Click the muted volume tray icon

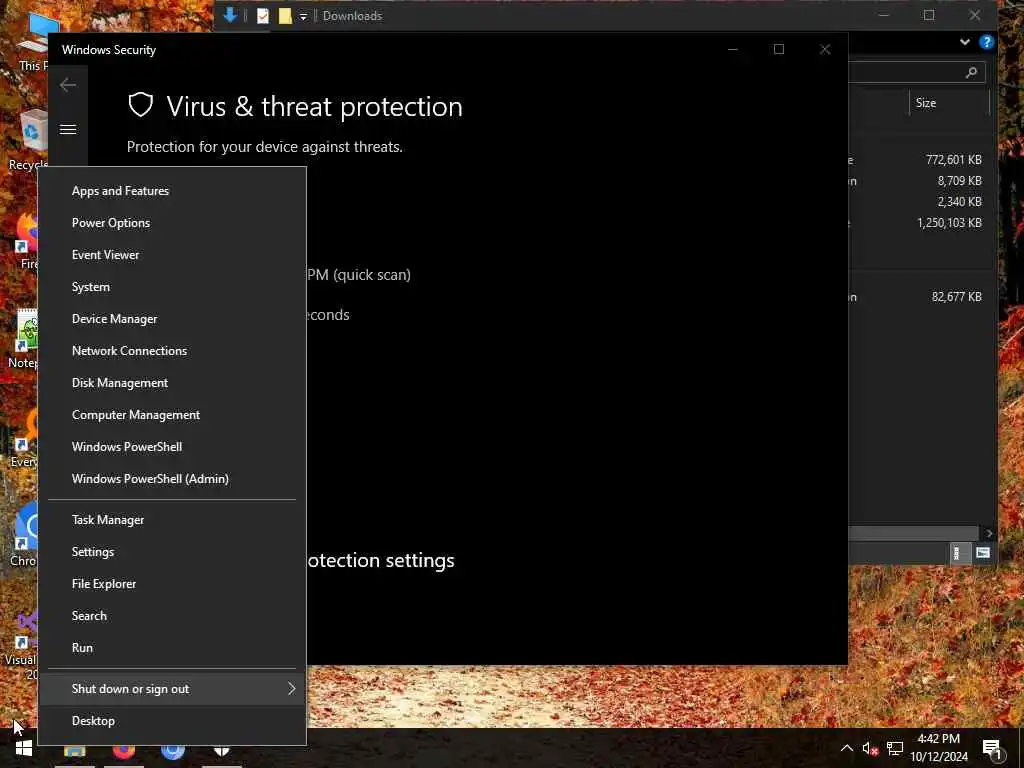870,748
